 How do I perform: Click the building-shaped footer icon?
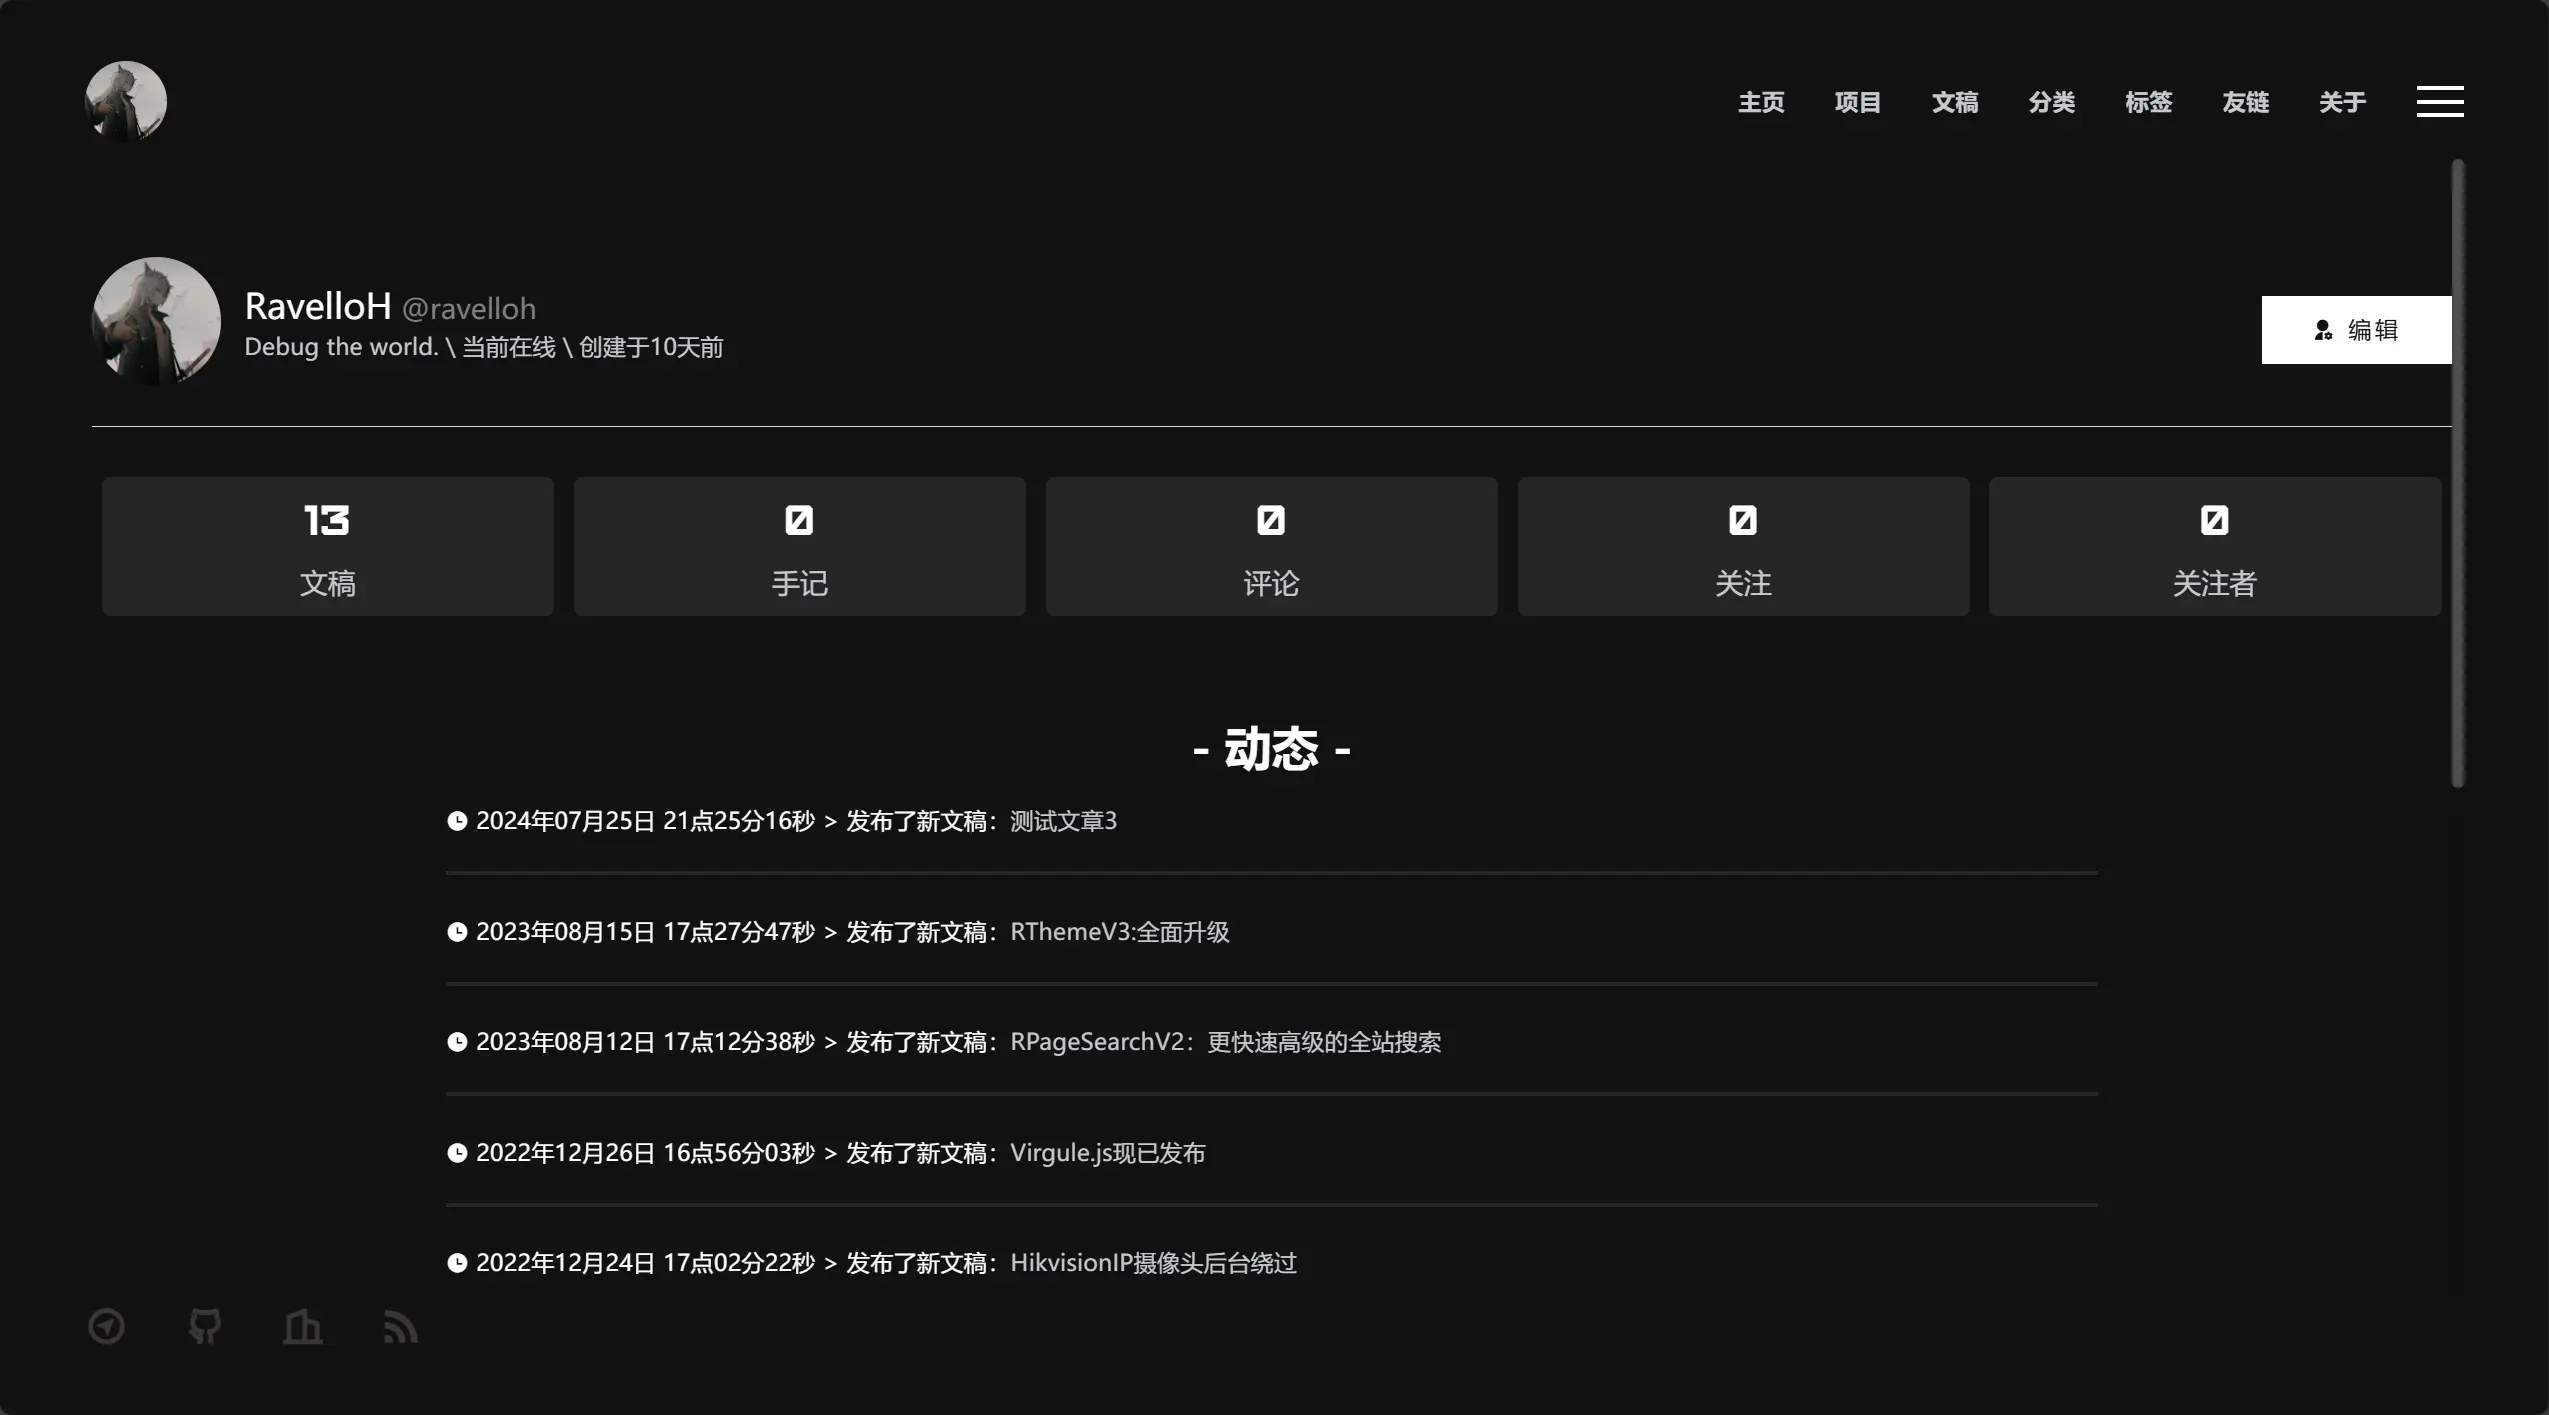(302, 1326)
